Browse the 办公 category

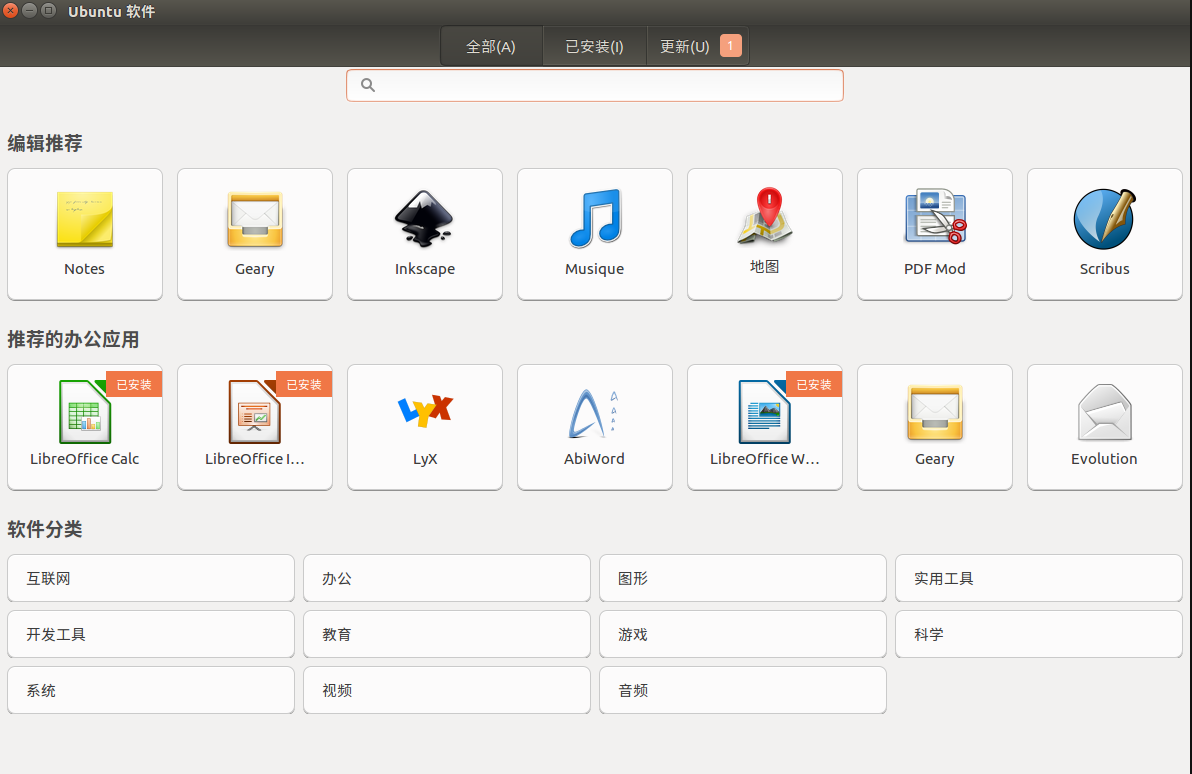447,578
